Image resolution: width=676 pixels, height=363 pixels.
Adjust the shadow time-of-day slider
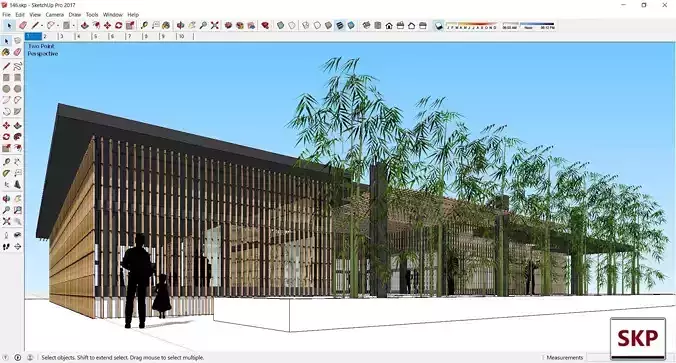pos(529,25)
